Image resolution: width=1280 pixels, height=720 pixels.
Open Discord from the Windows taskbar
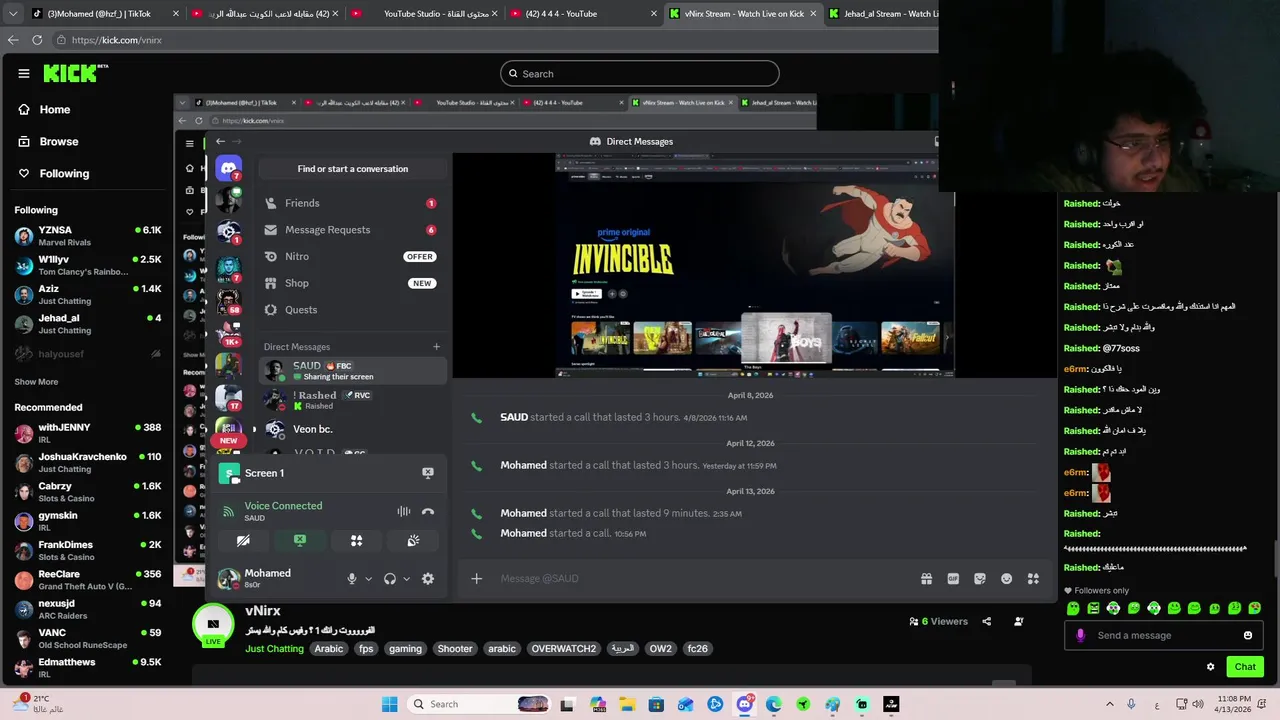coord(744,704)
